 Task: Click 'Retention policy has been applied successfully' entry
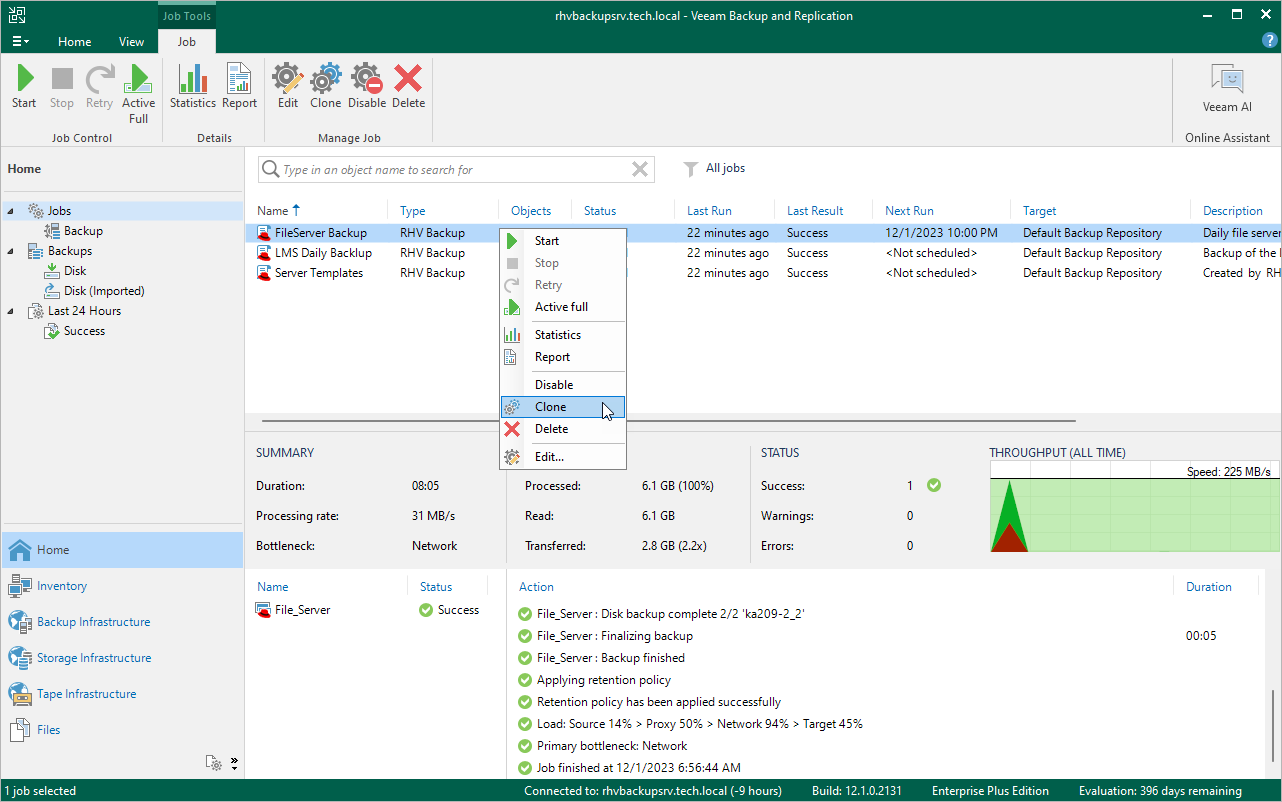658,702
